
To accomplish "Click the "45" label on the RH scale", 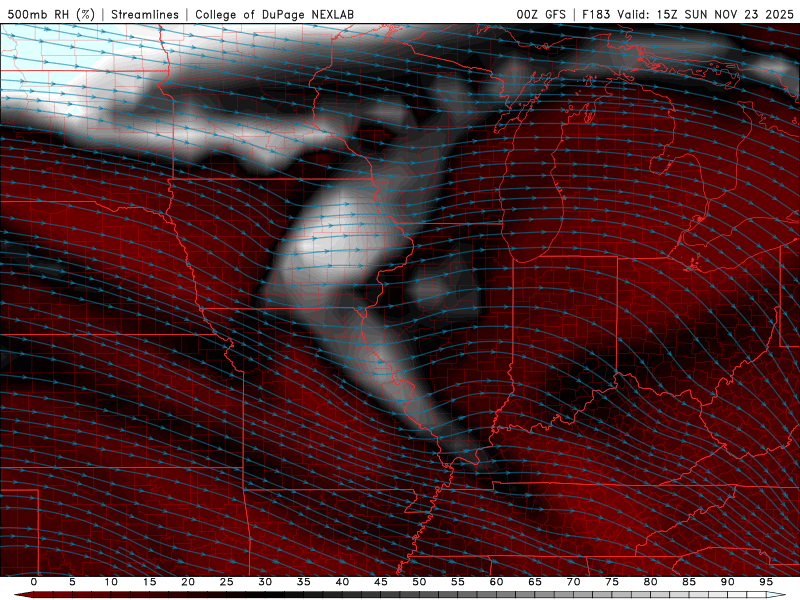I will pyautogui.click(x=381, y=582).
